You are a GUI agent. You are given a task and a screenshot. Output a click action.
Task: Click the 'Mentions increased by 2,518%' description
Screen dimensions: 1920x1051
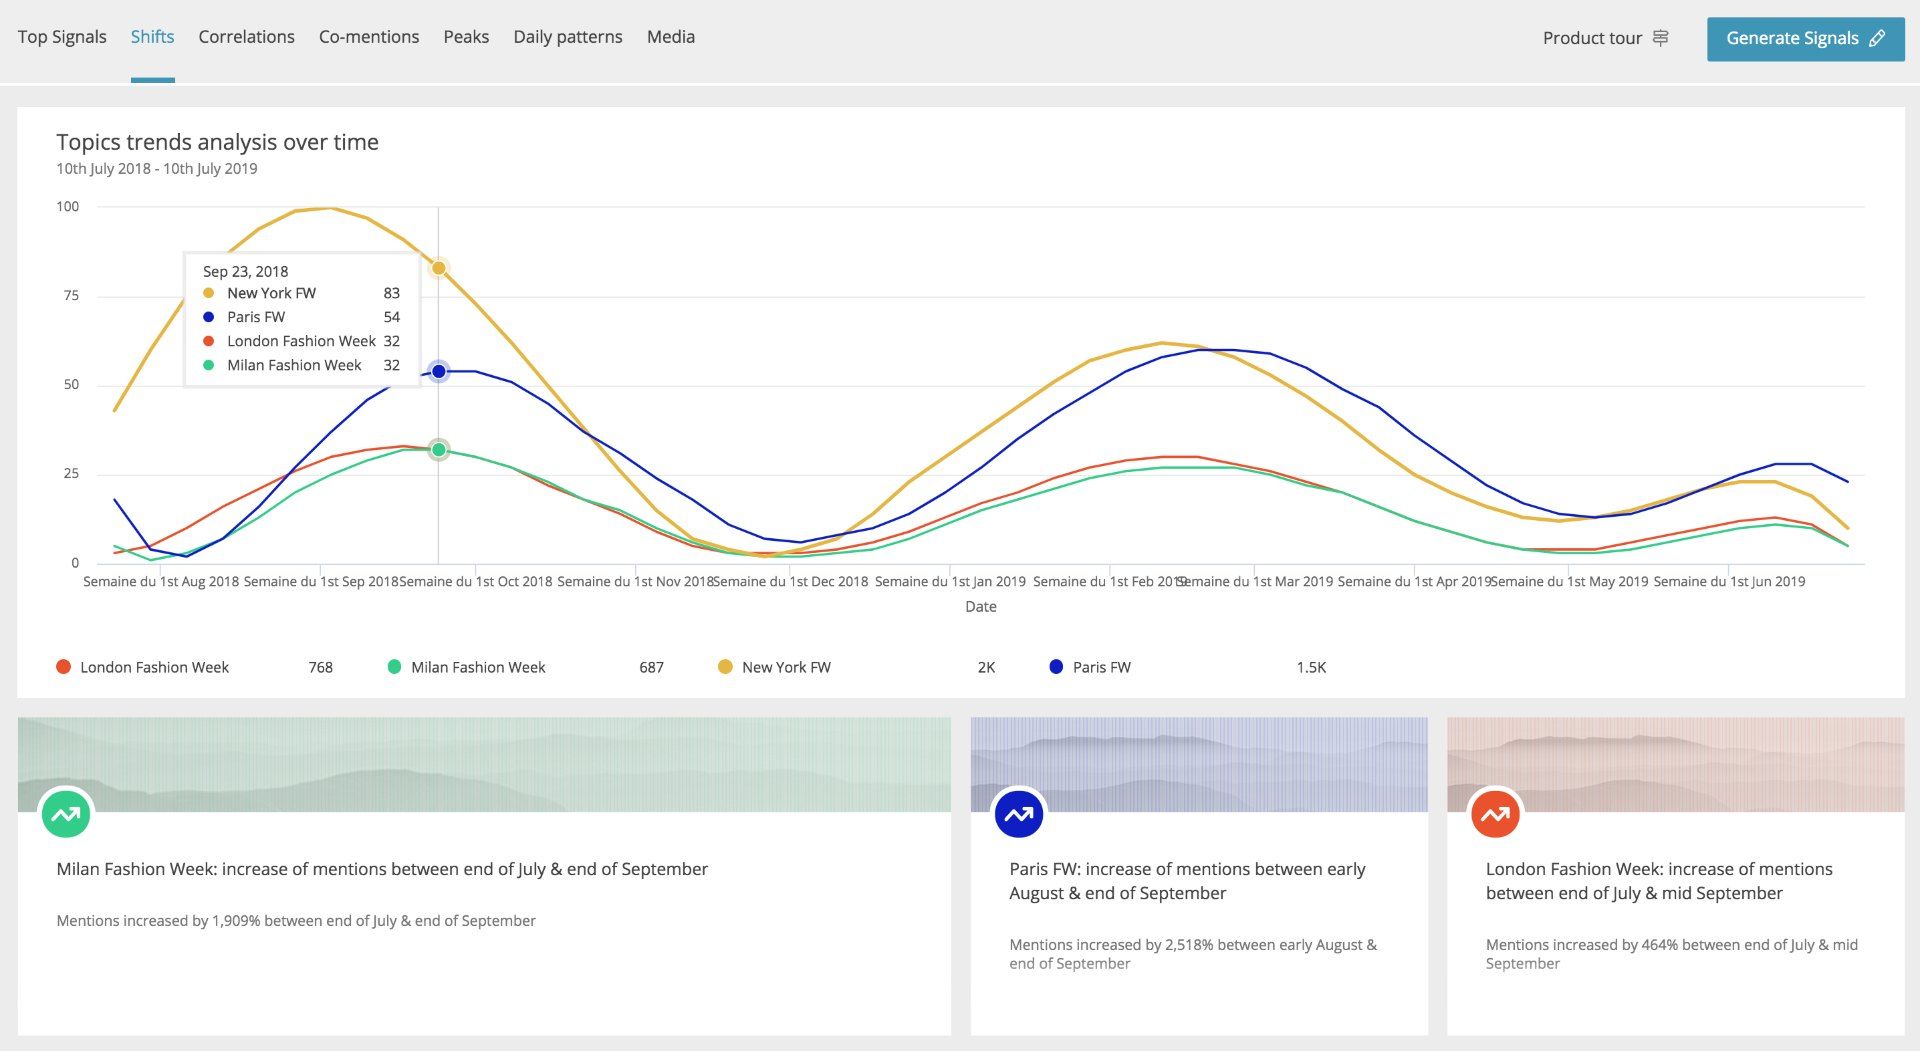pos(1193,954)
